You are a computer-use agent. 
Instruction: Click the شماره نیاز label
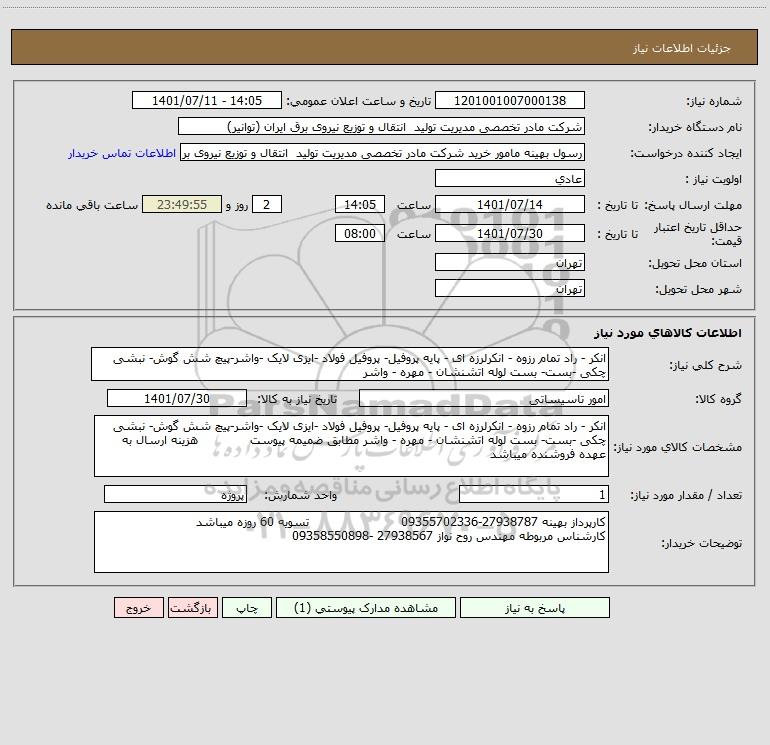(x=714, y=101)
